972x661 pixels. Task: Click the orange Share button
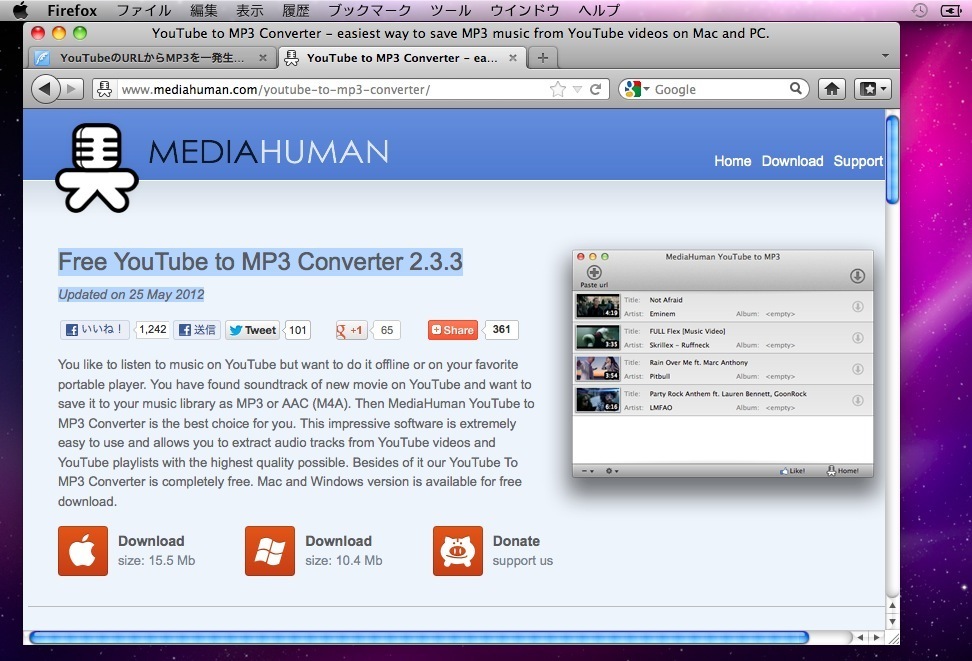(453, 330)
